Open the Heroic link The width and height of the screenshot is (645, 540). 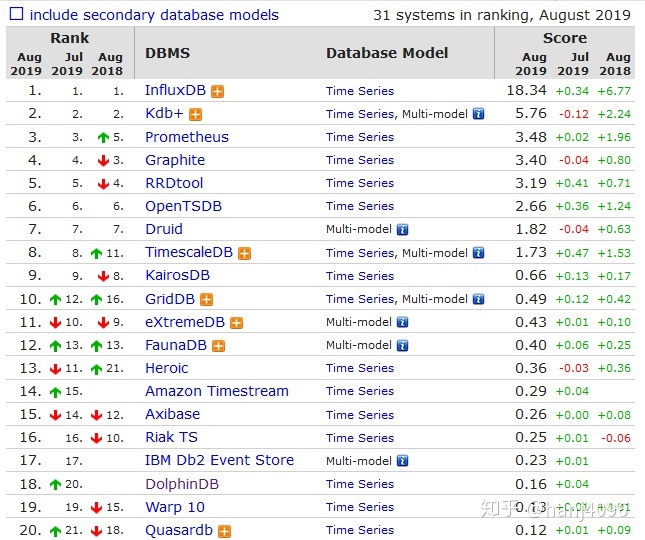point(167,368)
